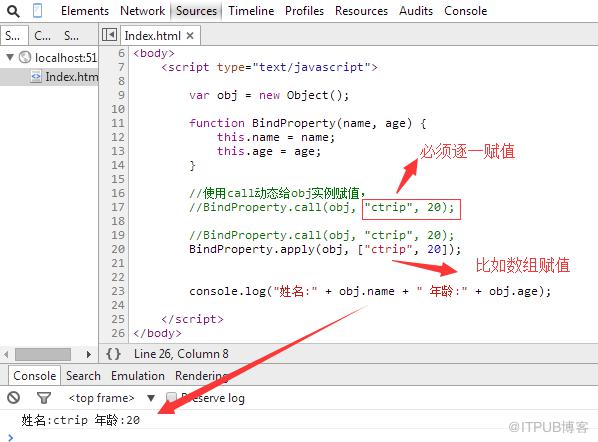
Task: Select Index.htm file in the tree
Action: point(49,77)
